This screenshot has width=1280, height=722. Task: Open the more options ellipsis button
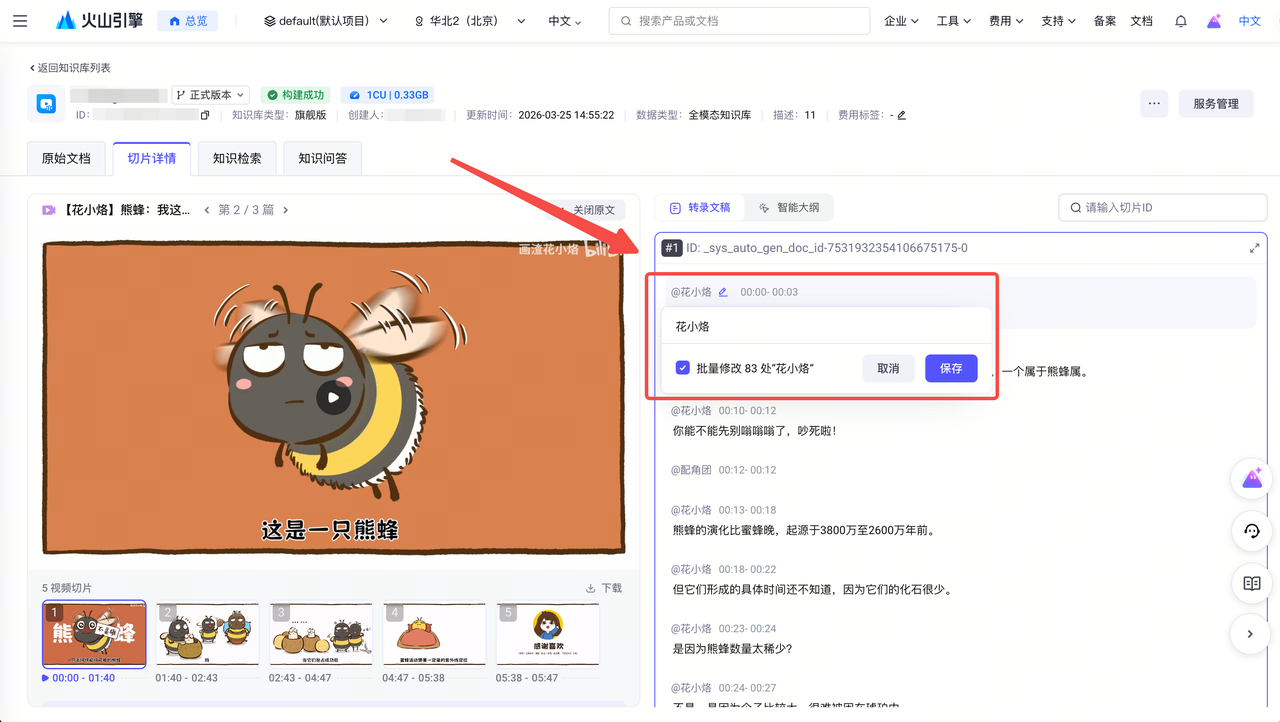coord(1154,104)
